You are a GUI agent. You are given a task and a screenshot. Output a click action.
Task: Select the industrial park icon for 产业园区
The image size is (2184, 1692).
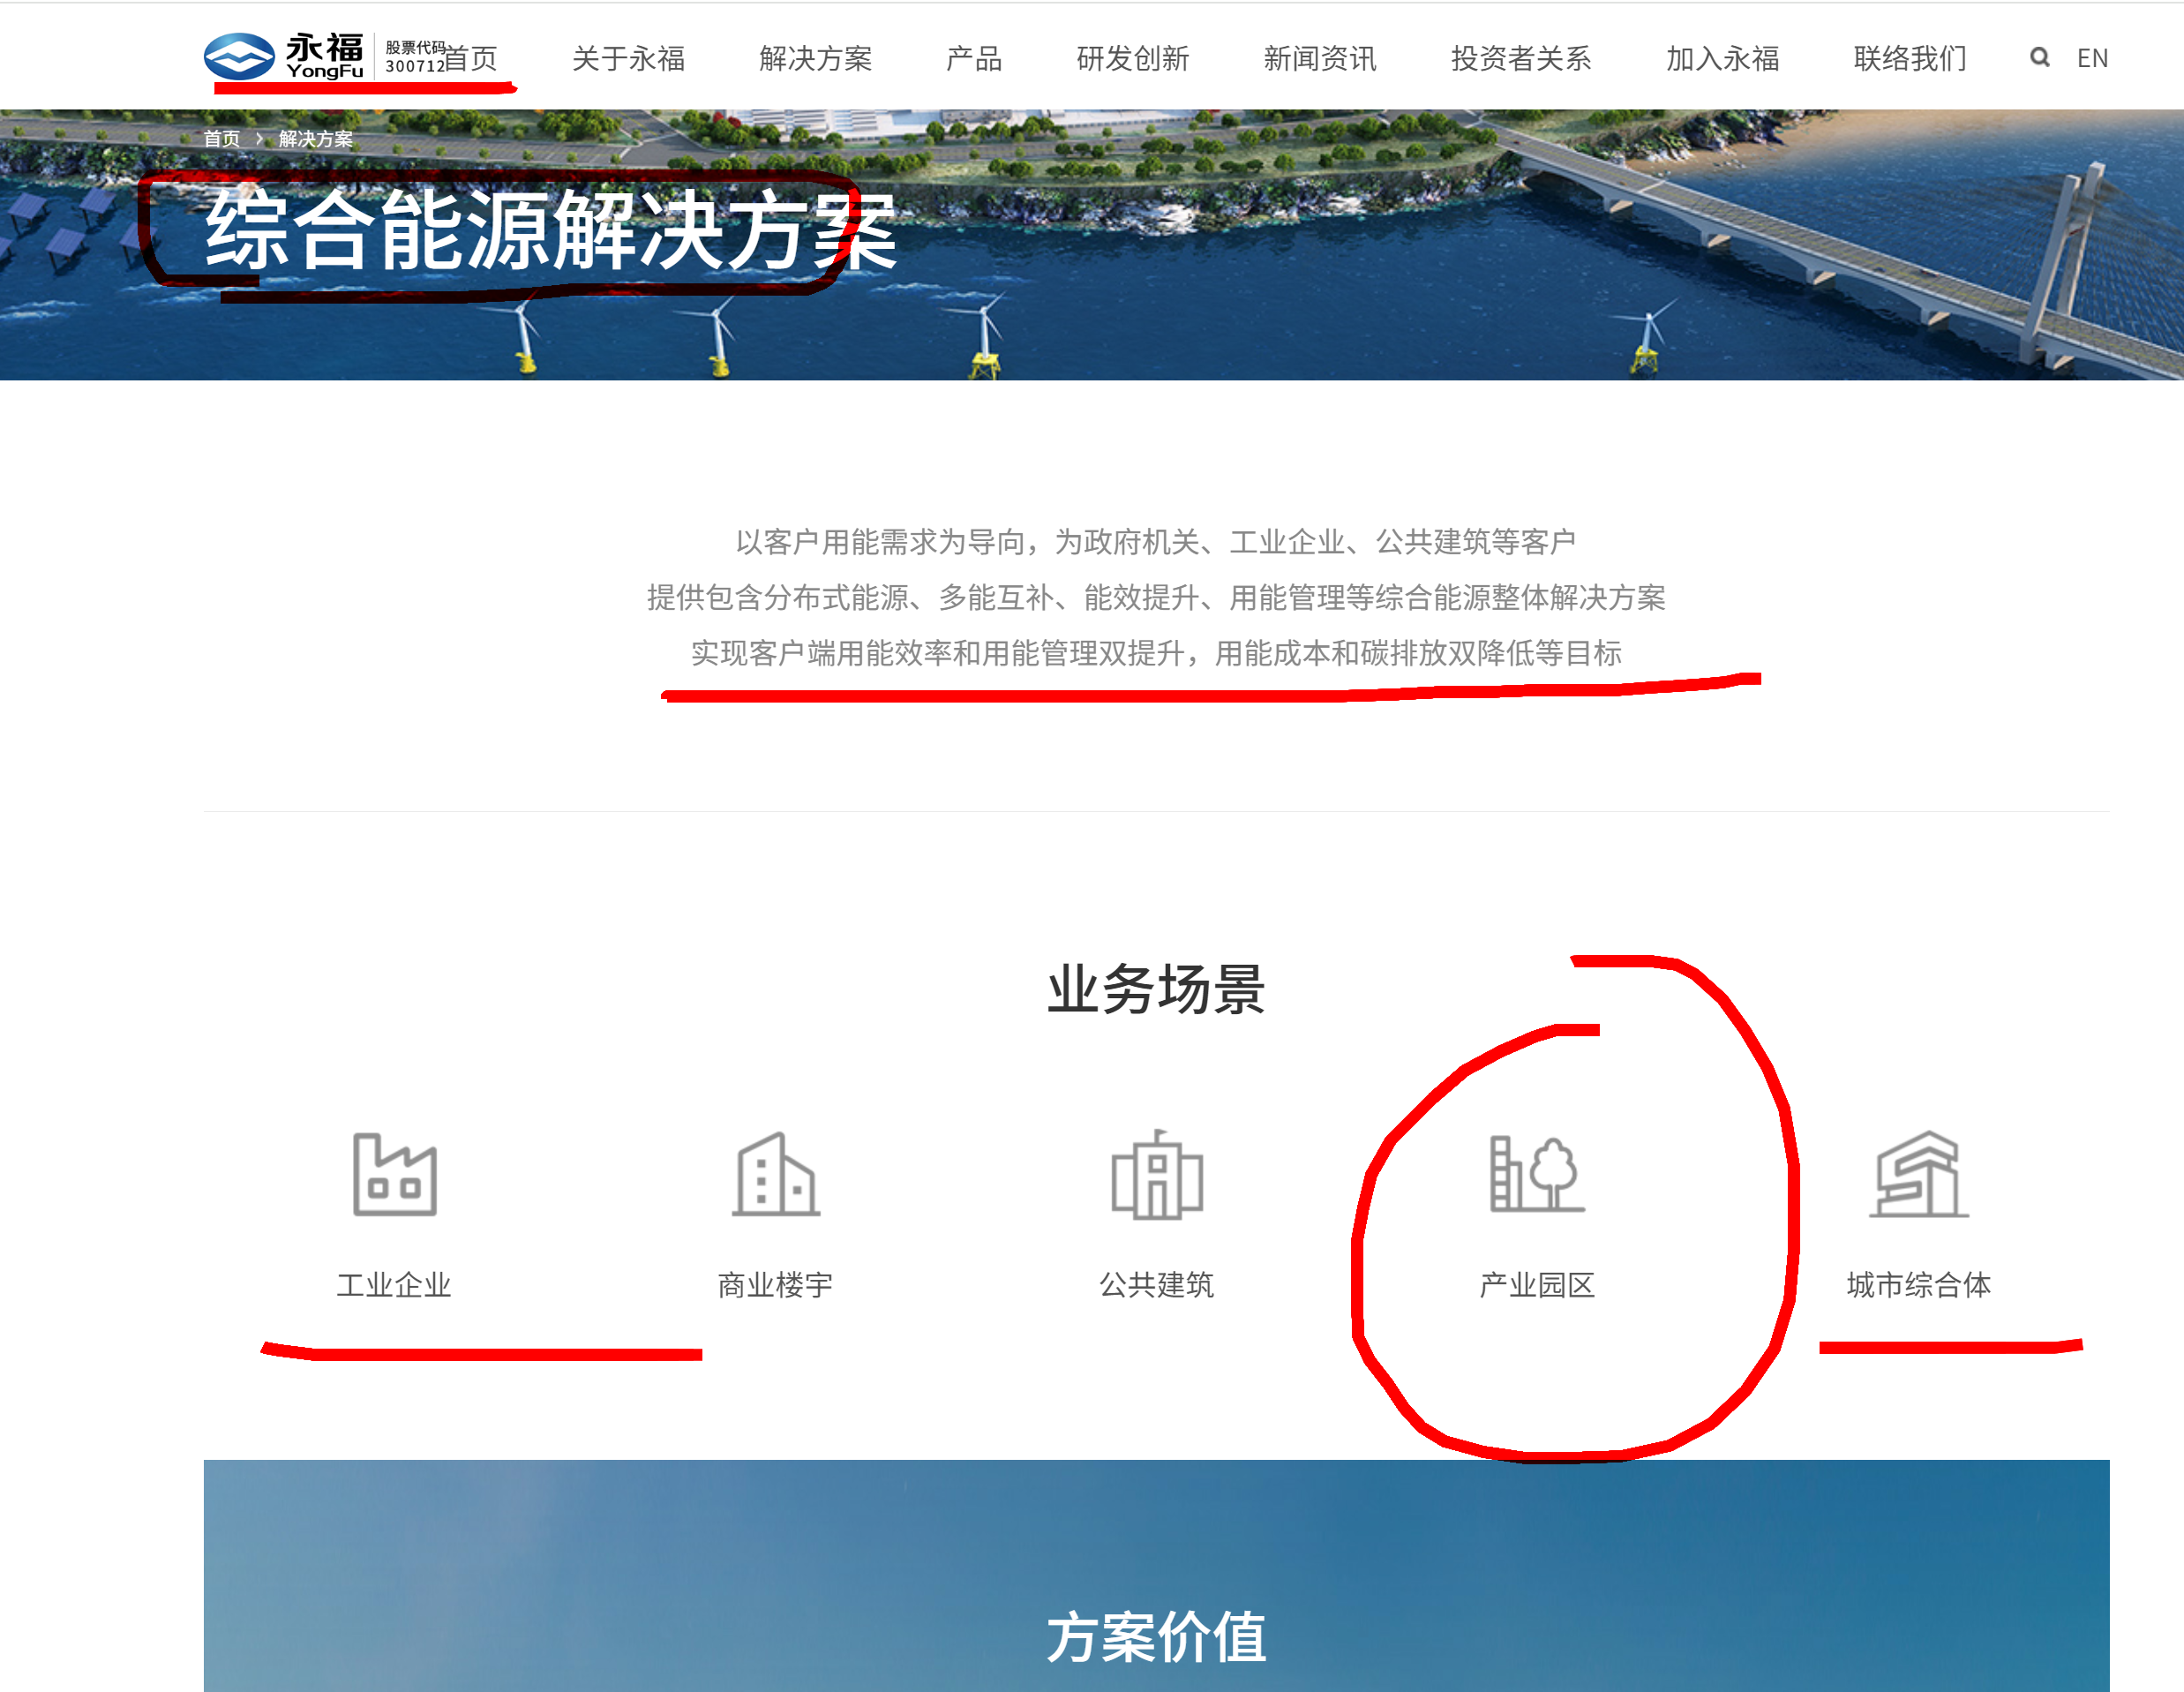point(1537,1173)
